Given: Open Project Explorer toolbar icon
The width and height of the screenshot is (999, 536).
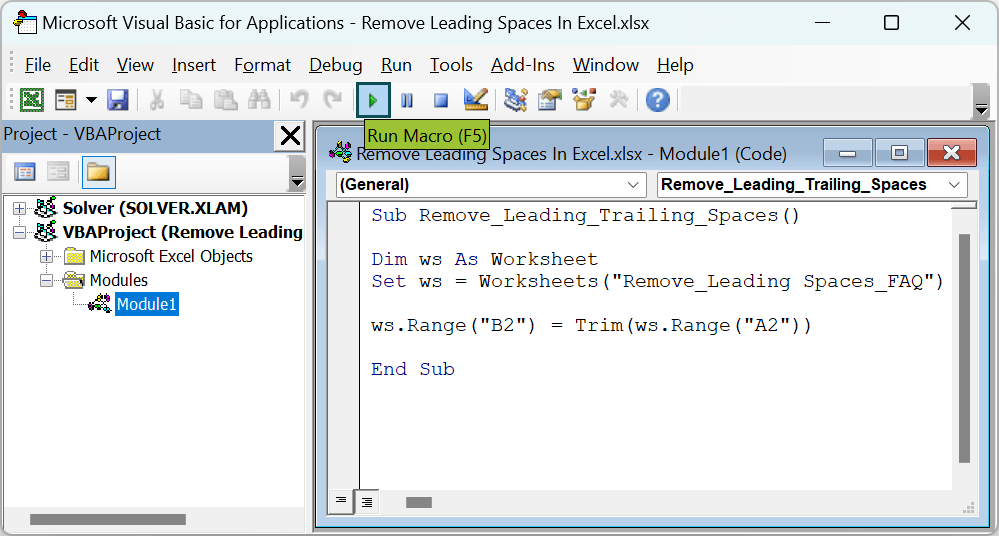Looking at the screenshot, I should click(x=515, y=100).
